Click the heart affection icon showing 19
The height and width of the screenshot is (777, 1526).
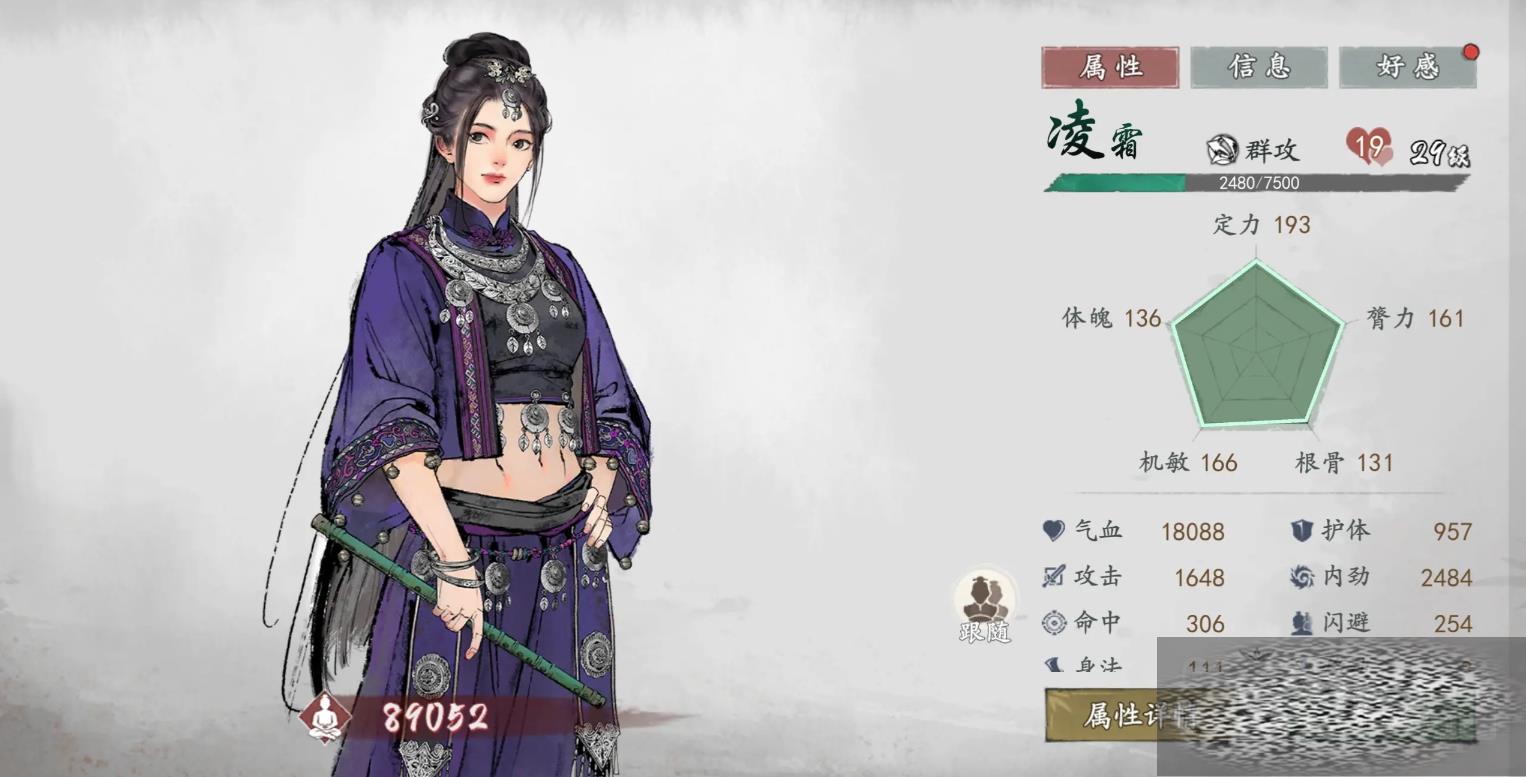1369,148
